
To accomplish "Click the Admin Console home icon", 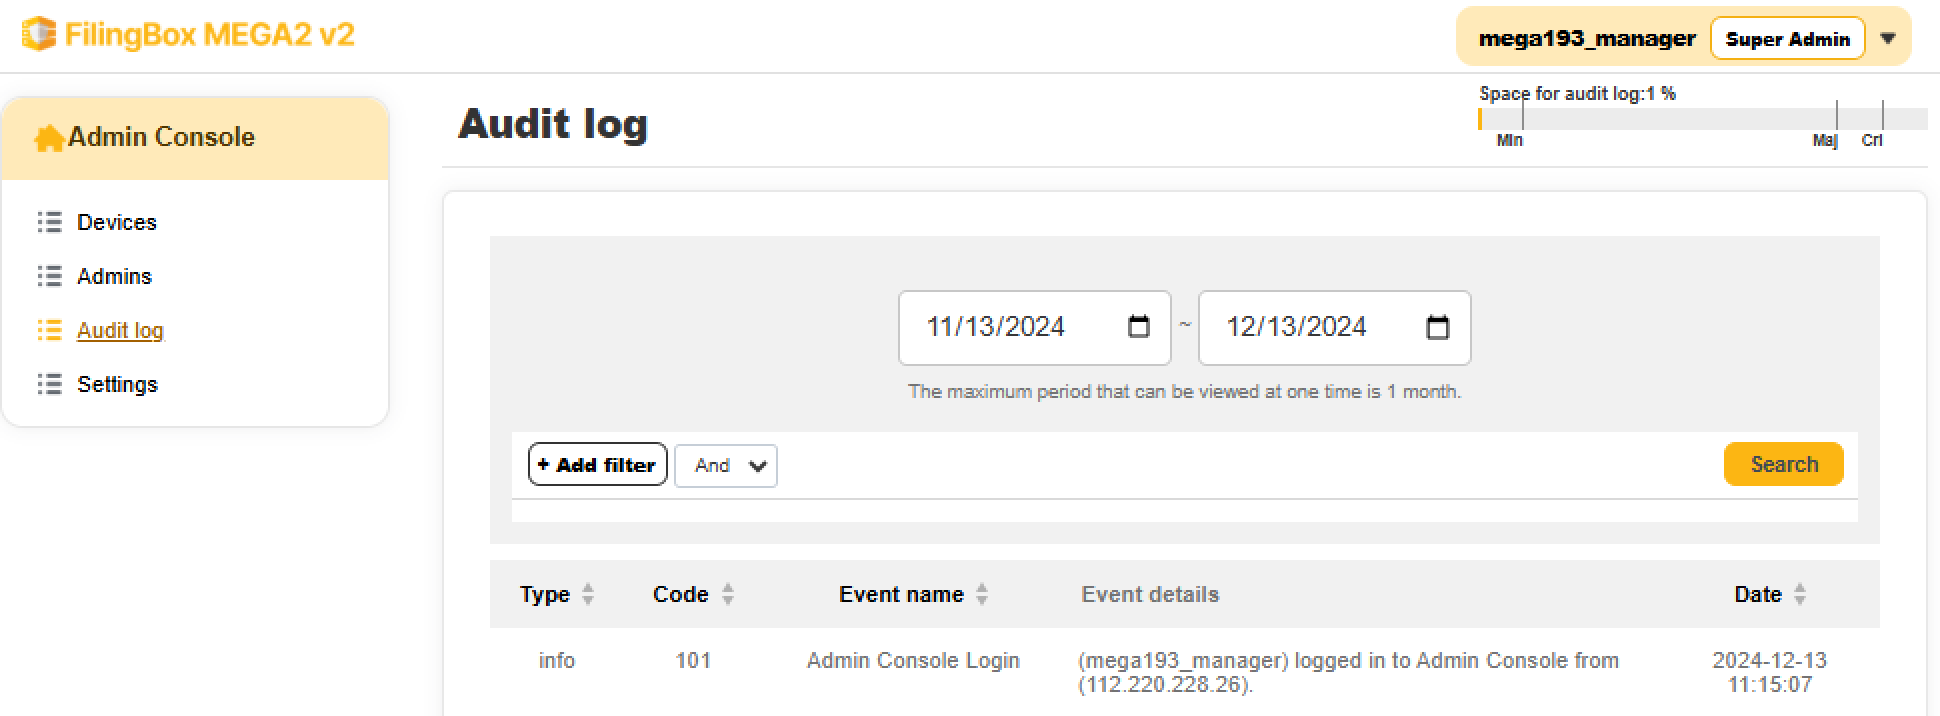I will click(x=48, y=138).
